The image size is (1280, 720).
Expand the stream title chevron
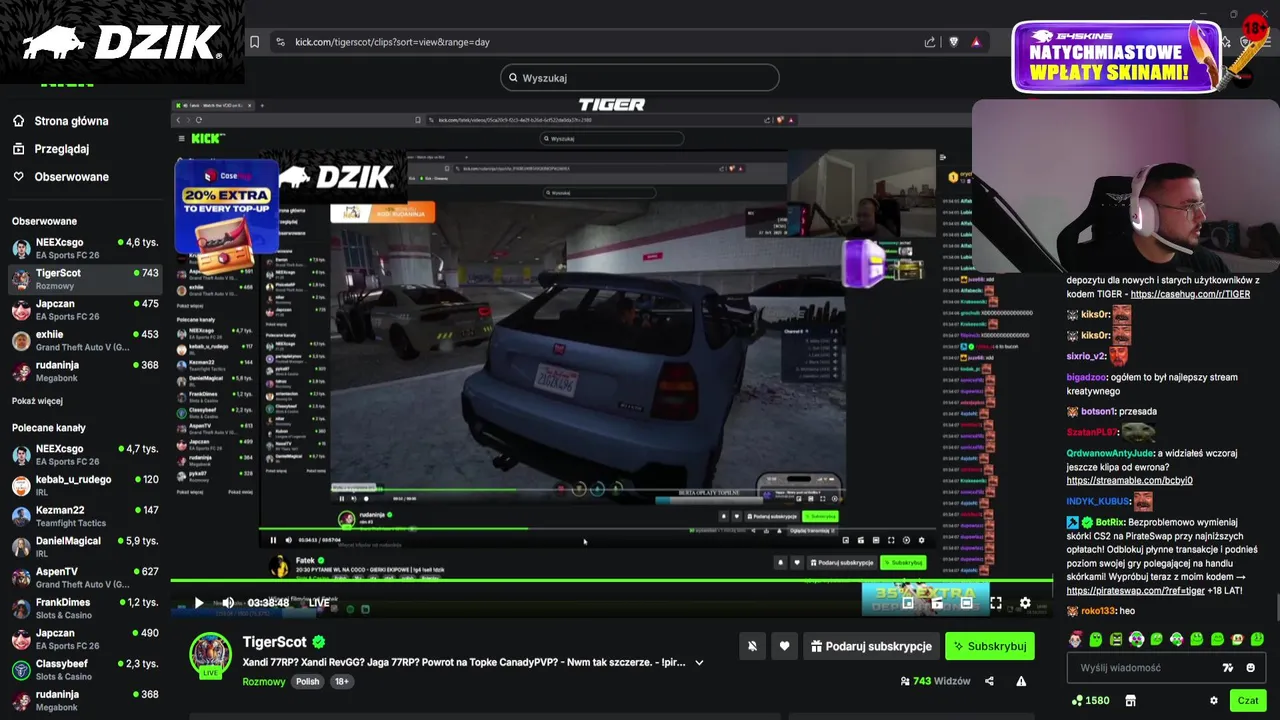tap(699, 662)
